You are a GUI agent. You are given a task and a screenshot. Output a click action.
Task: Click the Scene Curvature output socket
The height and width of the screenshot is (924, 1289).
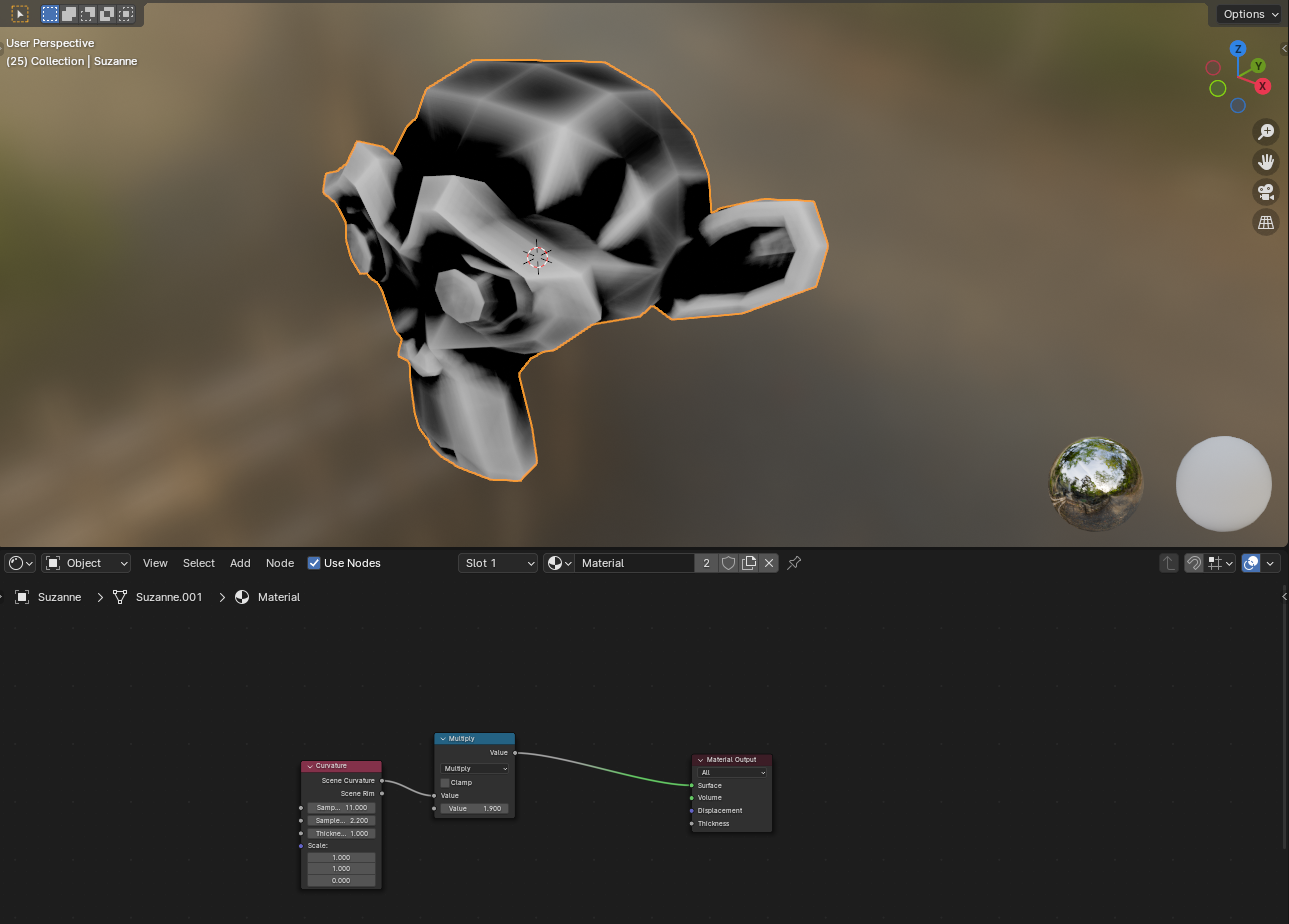point(382,781)
